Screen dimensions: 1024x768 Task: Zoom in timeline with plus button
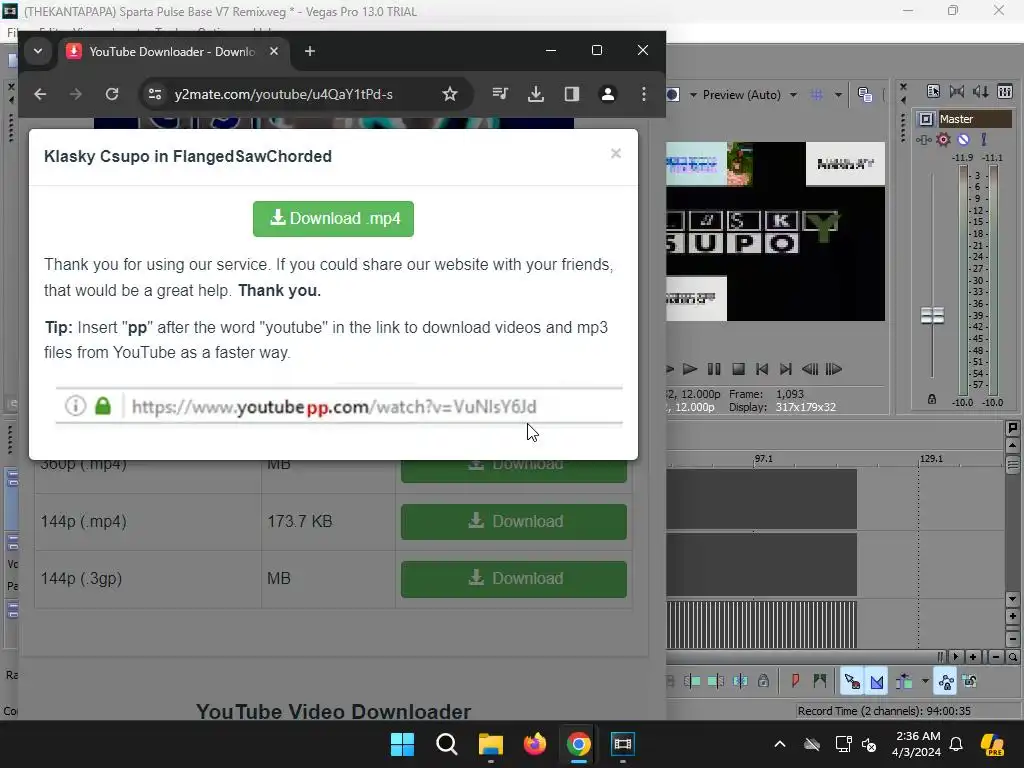pos(973,657)
